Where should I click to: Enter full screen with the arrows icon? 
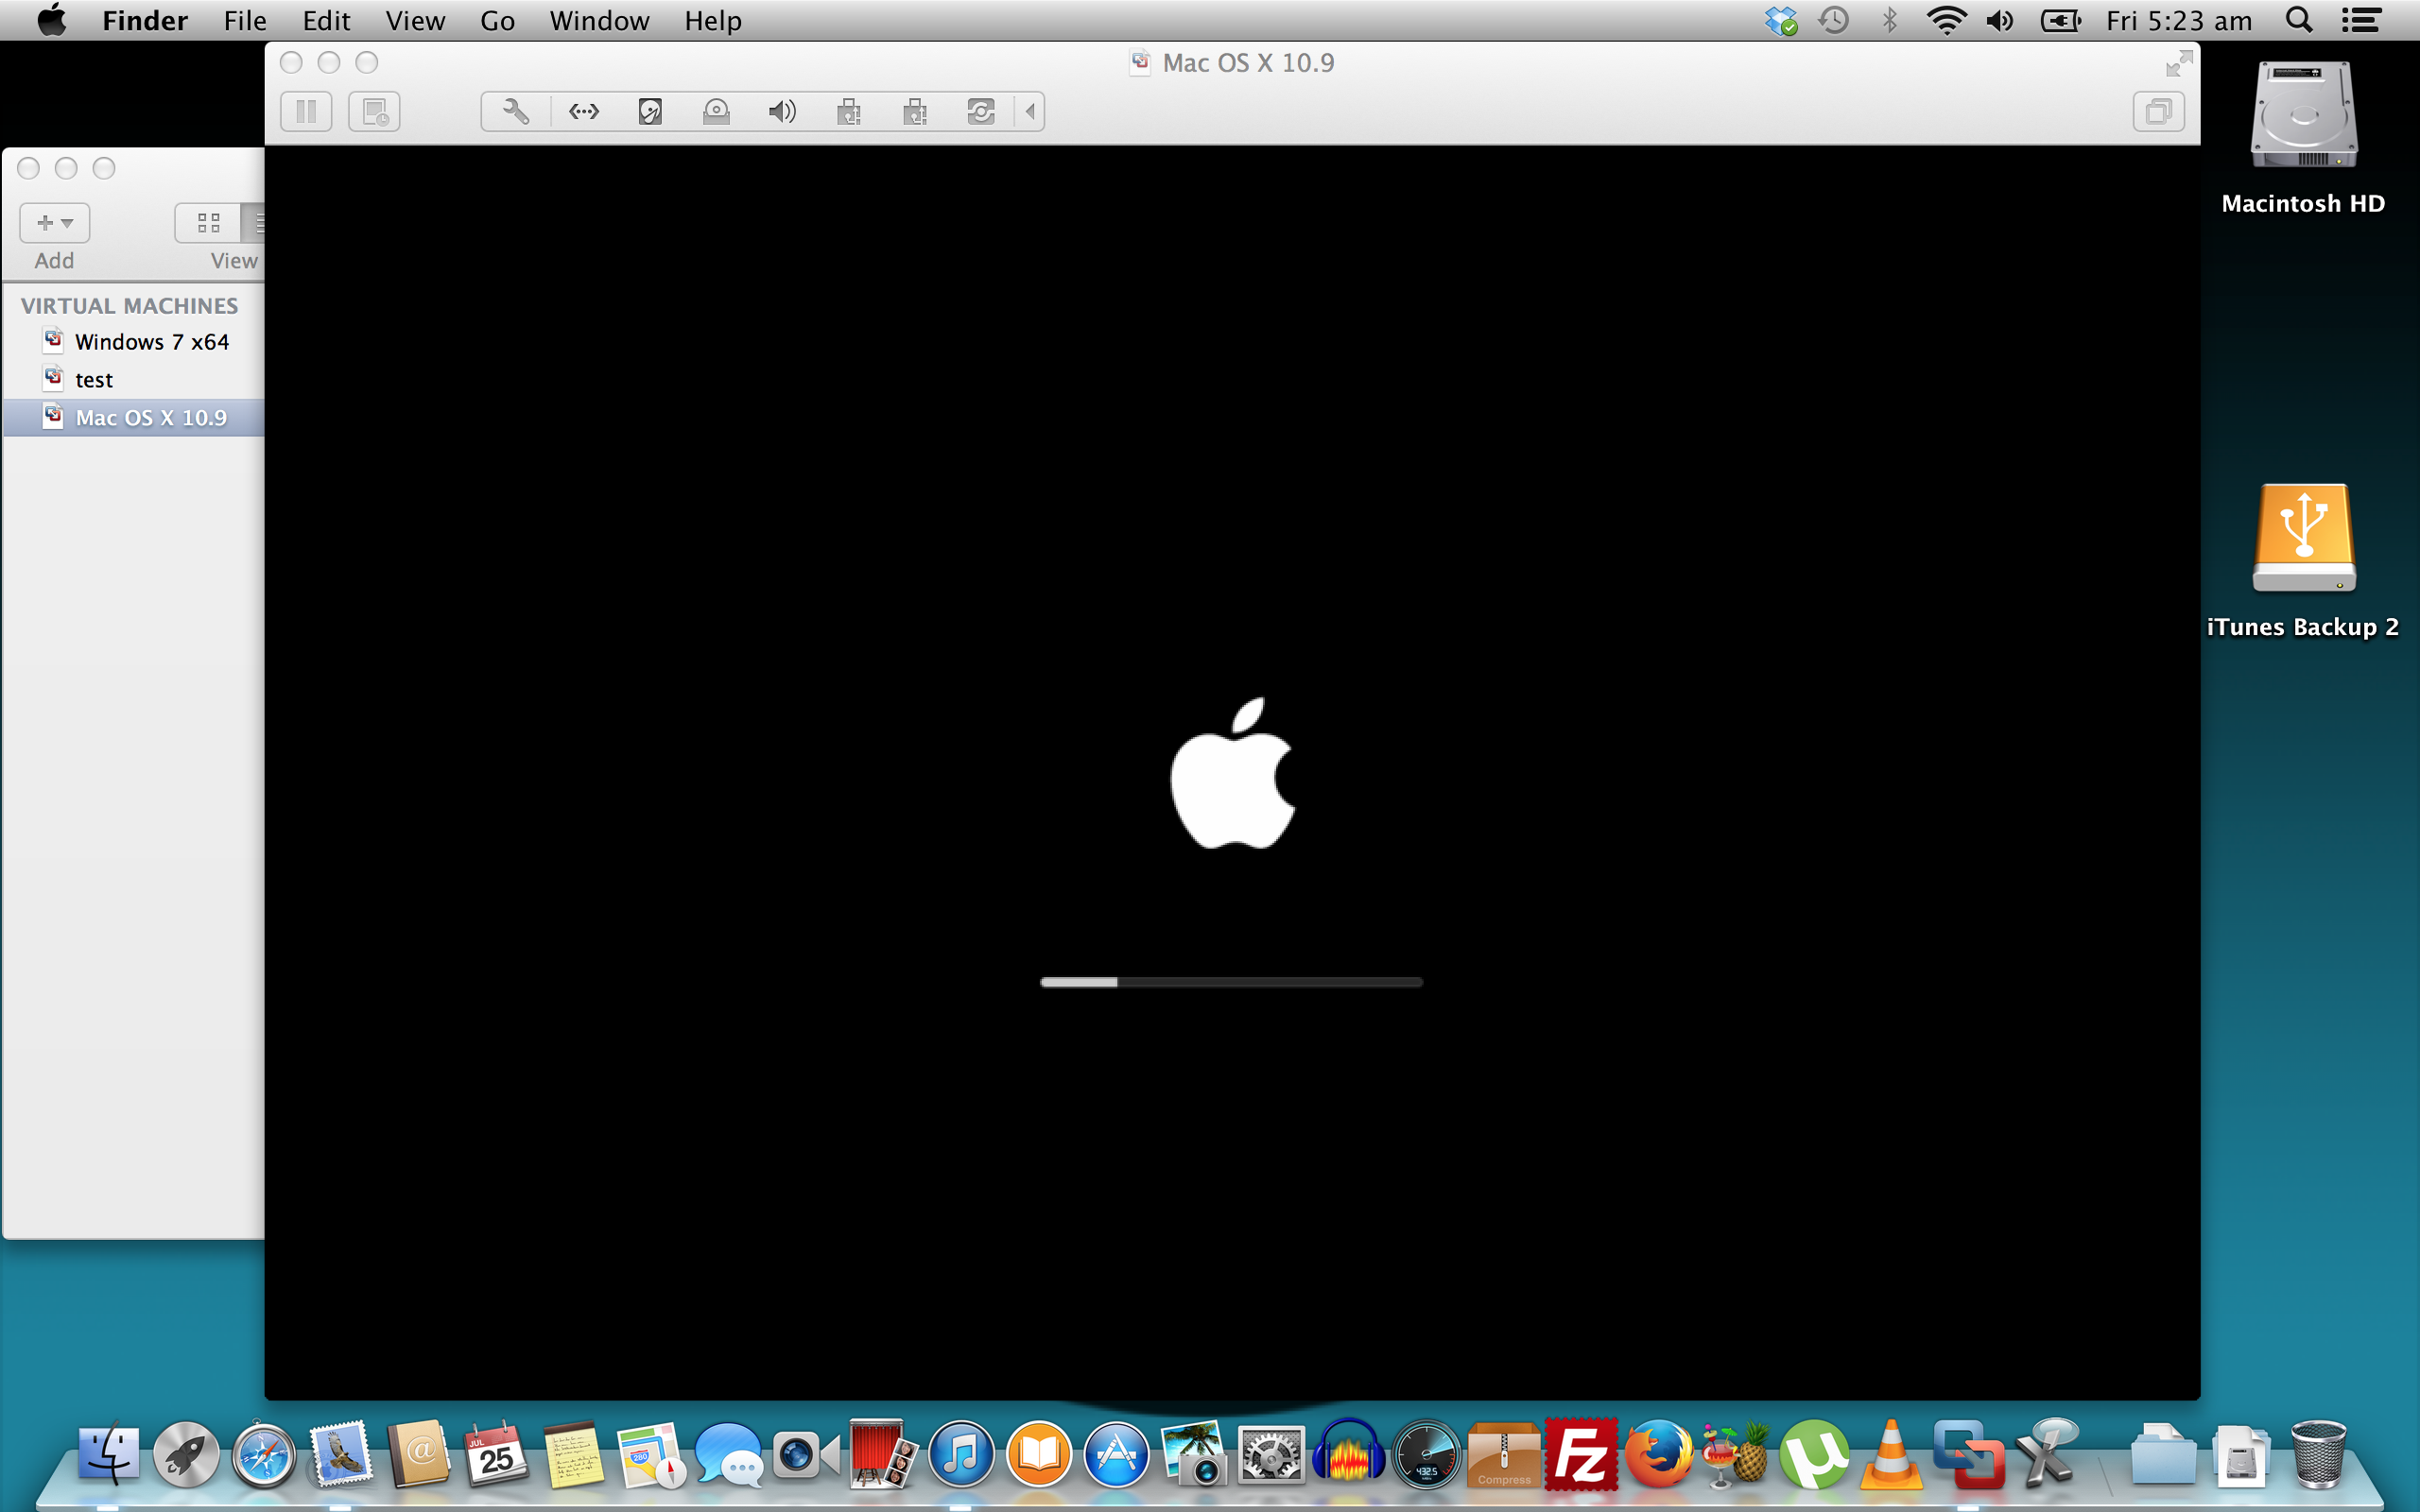click(2179, 64)
